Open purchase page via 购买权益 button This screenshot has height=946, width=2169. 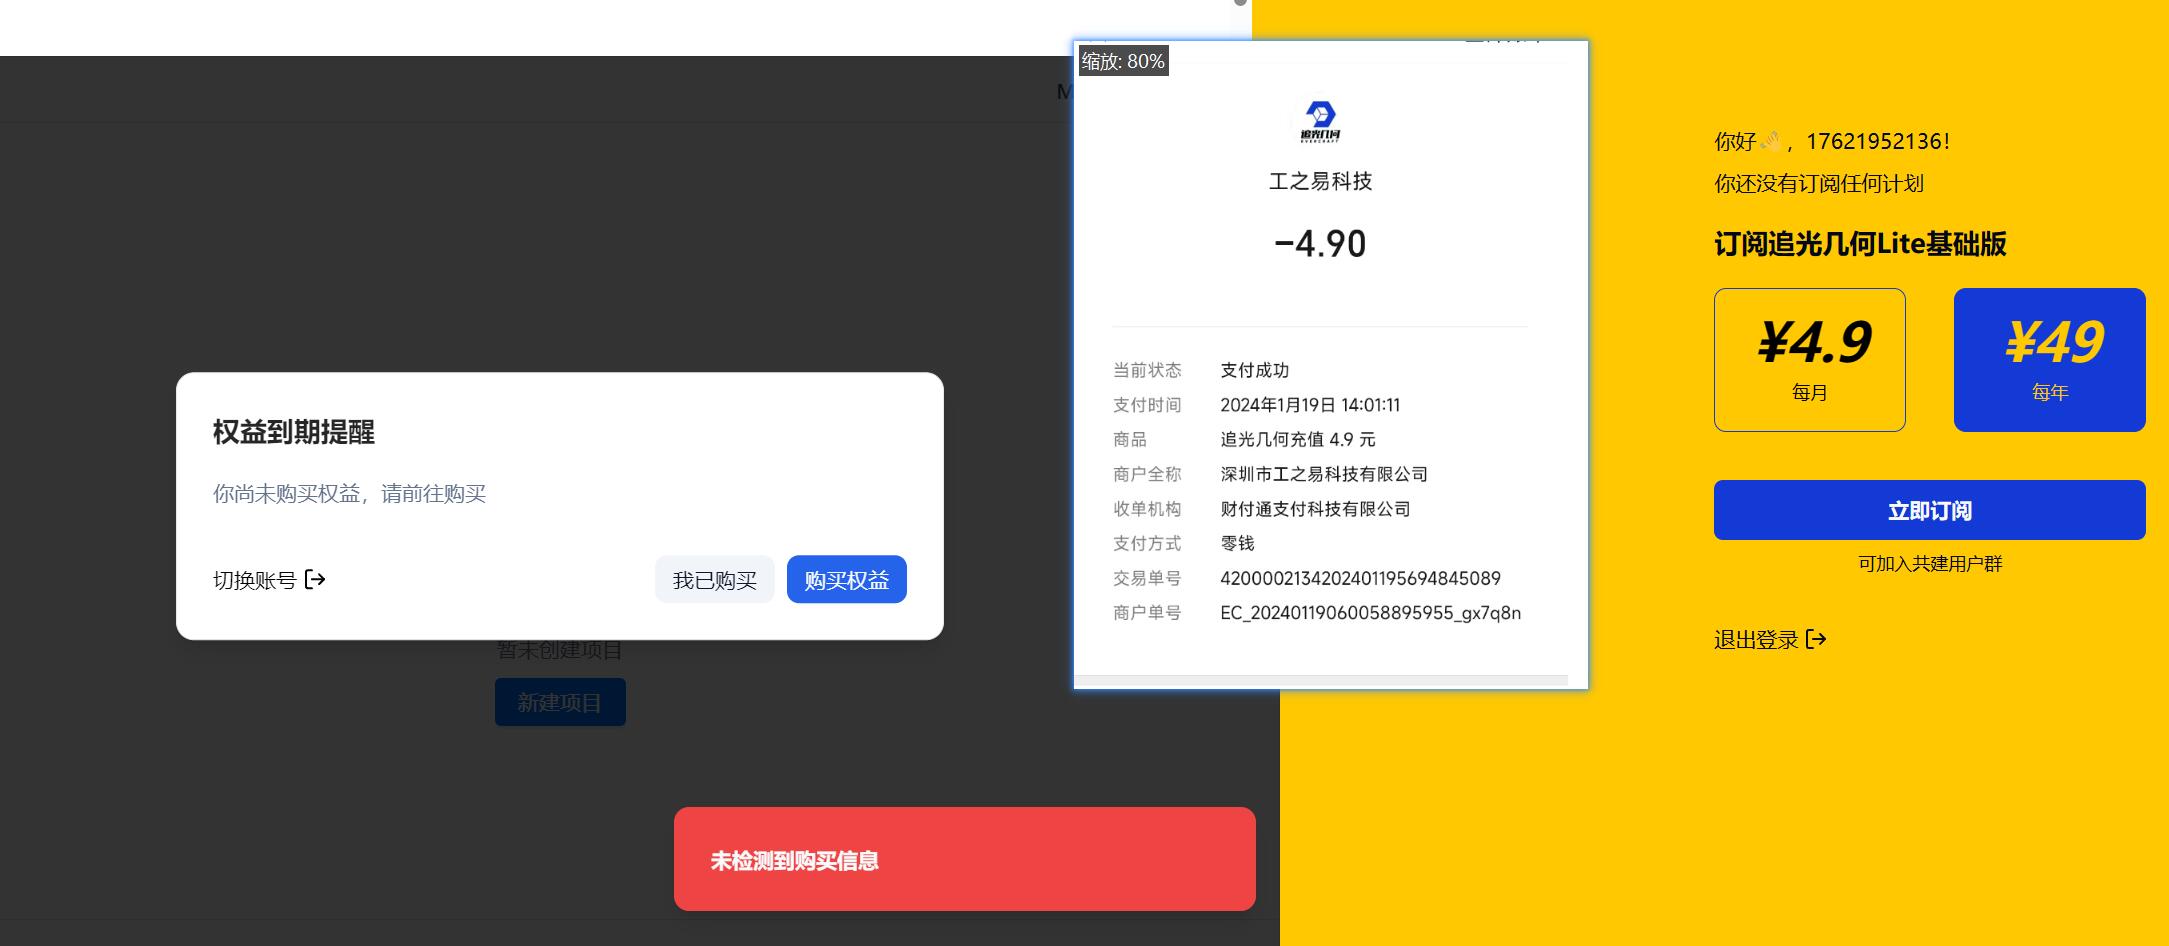[846, 580]
